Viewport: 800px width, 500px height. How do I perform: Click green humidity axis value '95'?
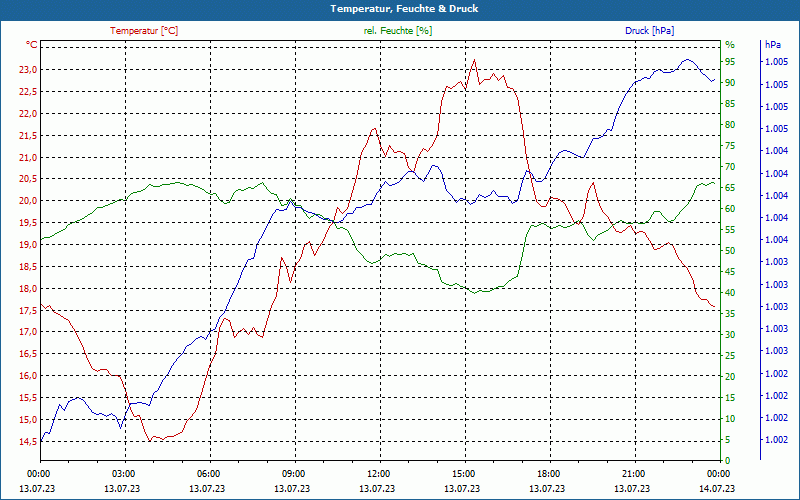730,62
